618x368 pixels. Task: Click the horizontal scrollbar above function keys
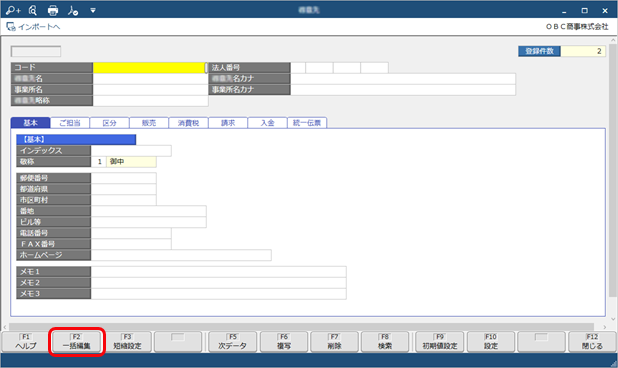(302, 327)
